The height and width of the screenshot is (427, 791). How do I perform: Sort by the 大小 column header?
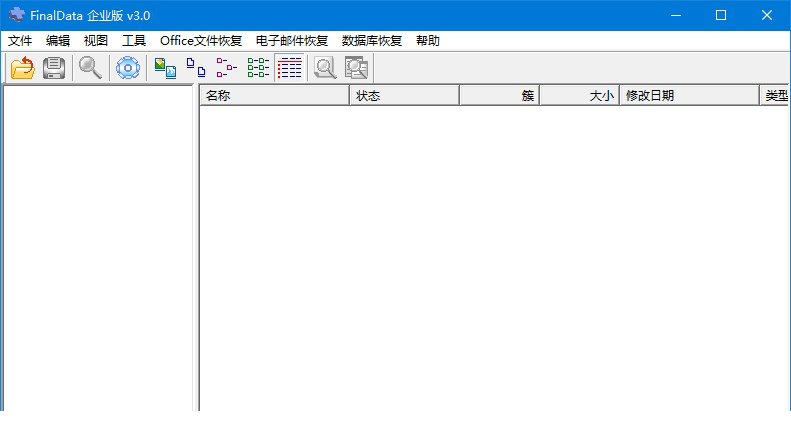pyautogui.click(x=580, y=95)
